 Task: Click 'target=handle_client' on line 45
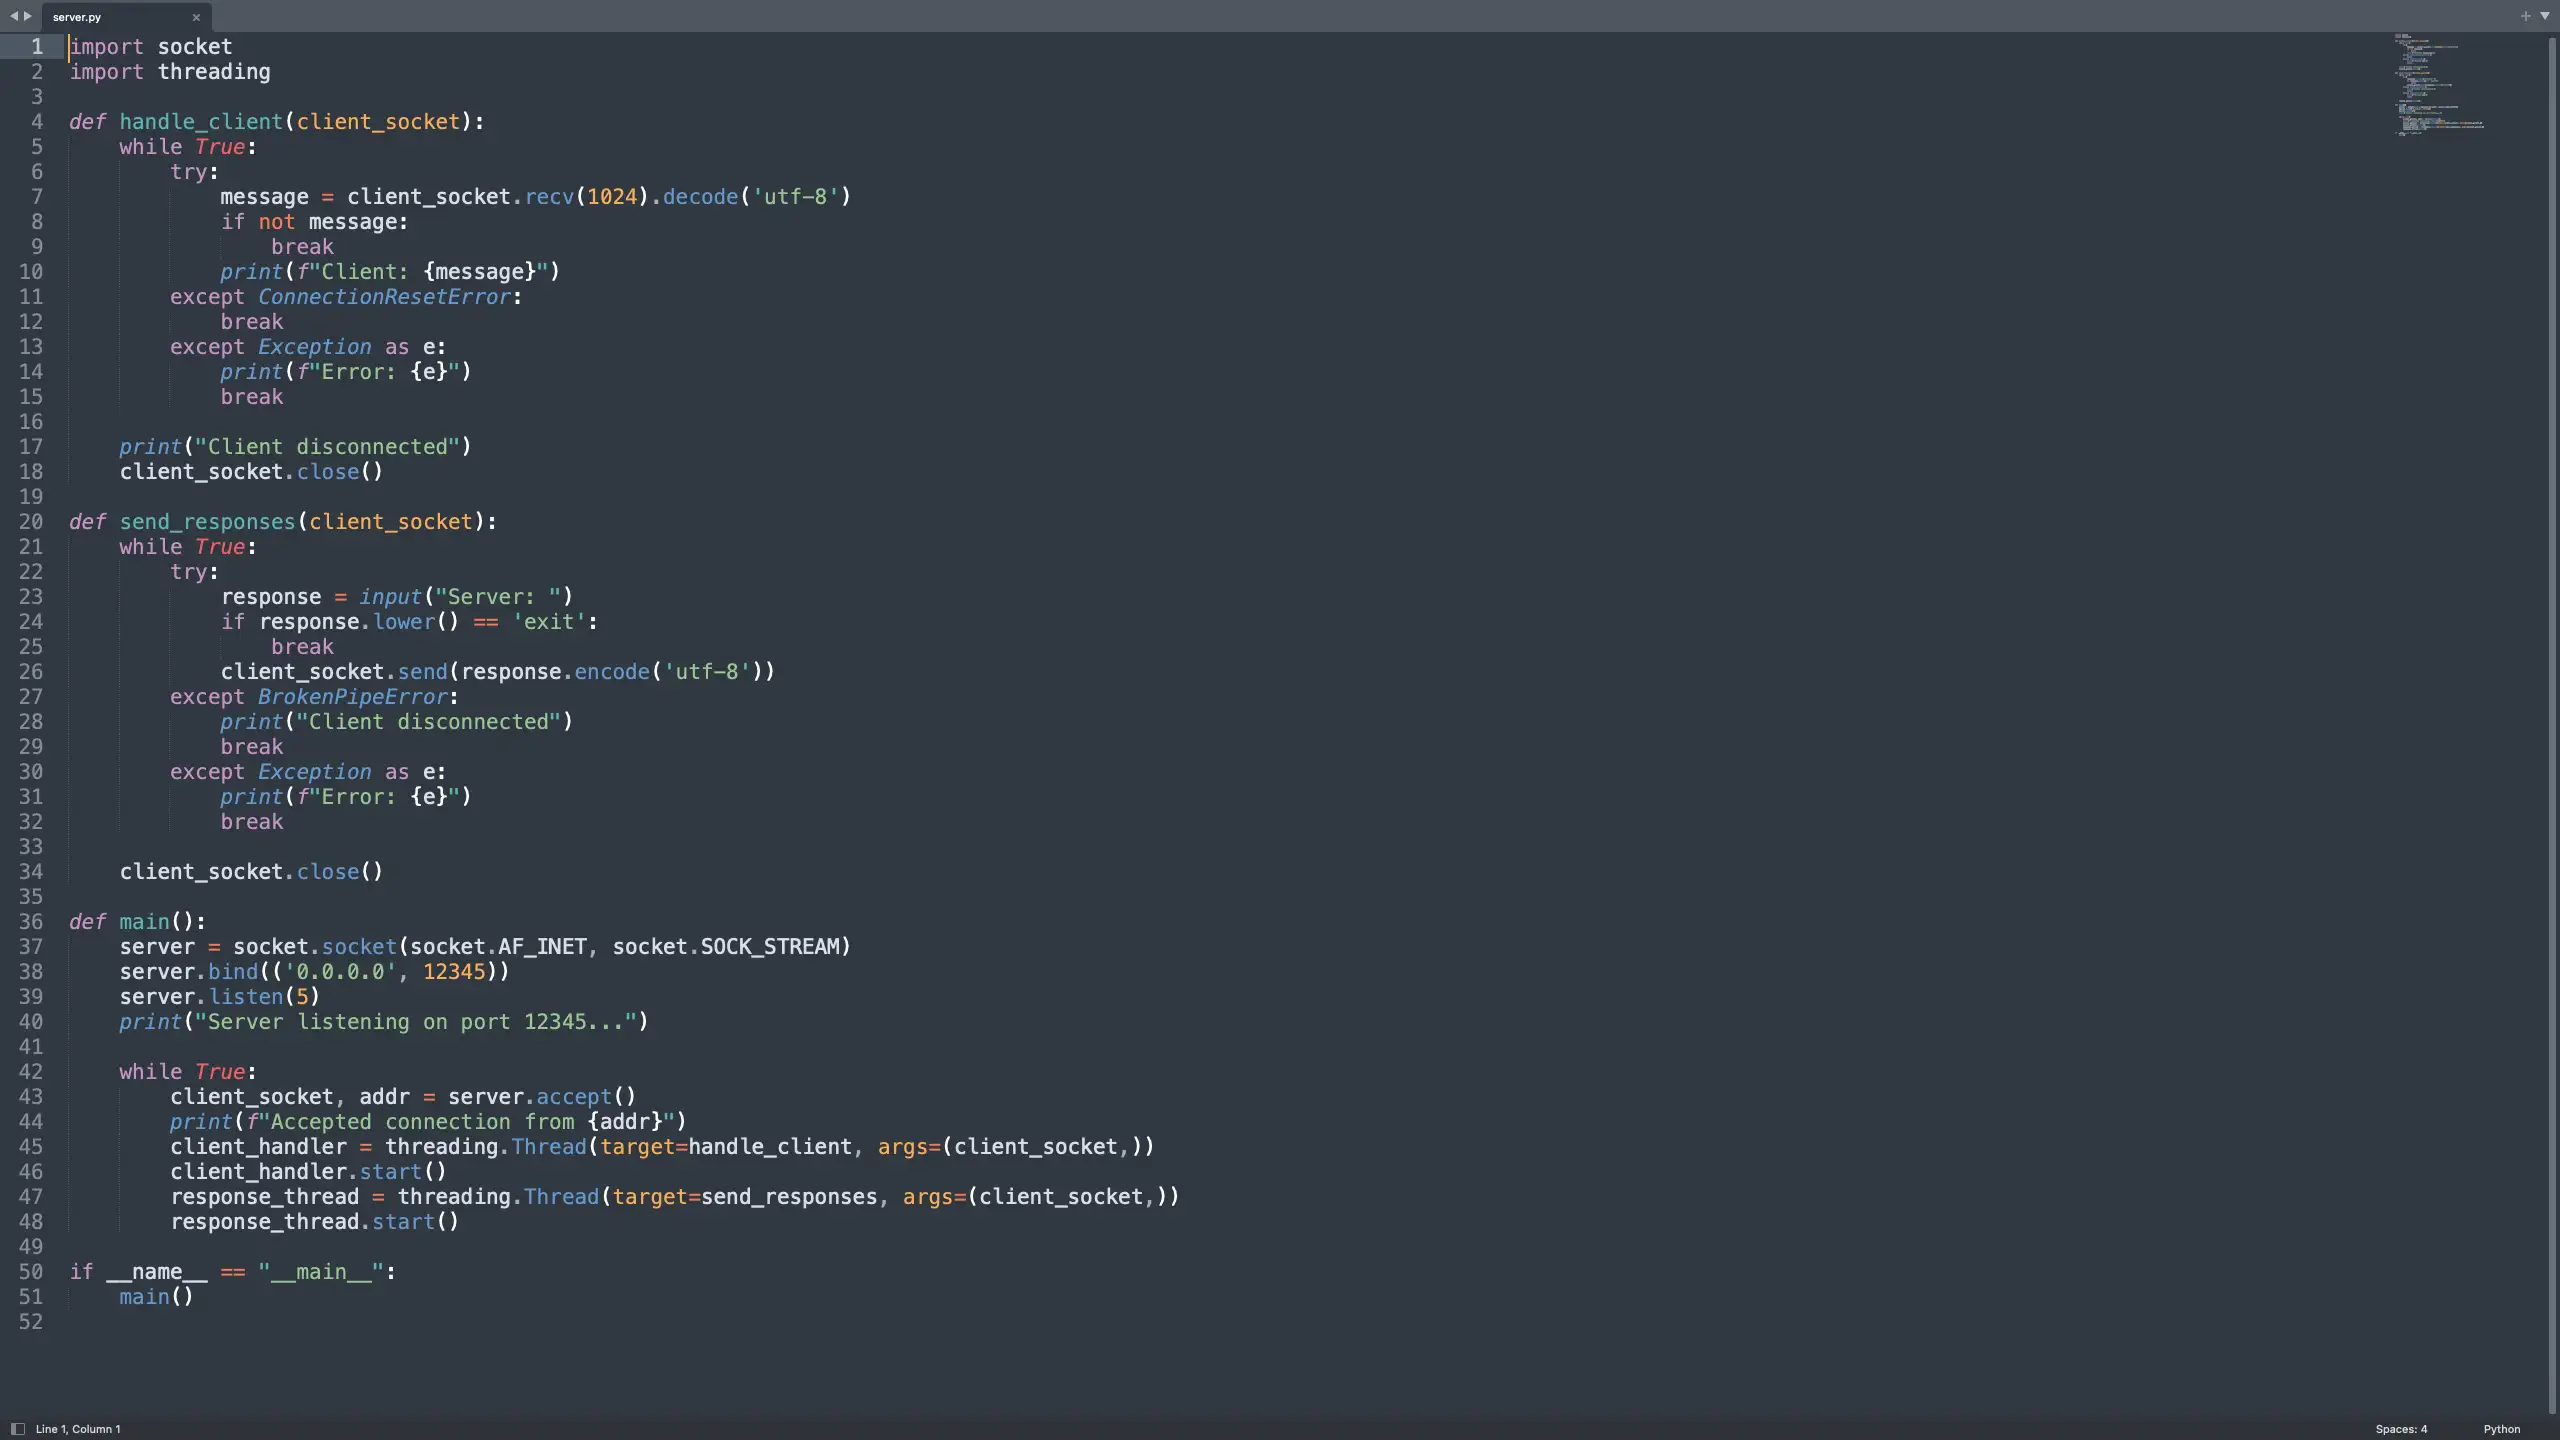[x=725, y=1147]
